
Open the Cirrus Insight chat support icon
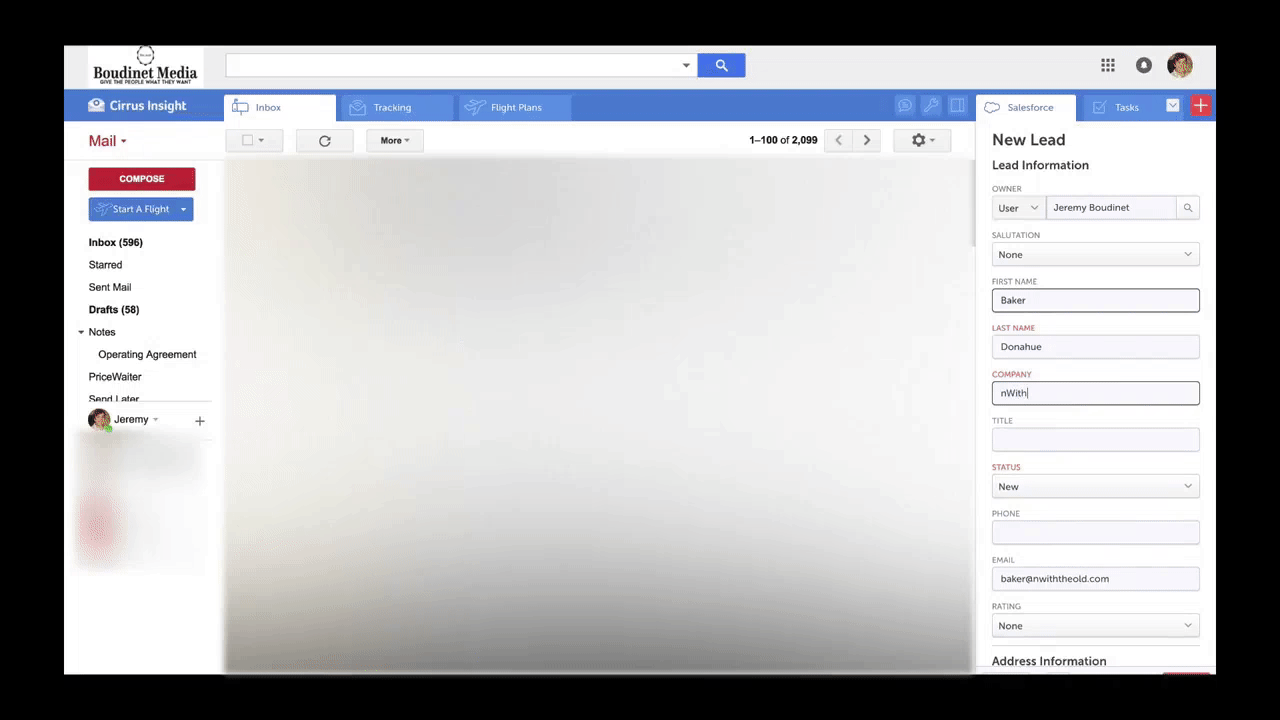point(904,105)
